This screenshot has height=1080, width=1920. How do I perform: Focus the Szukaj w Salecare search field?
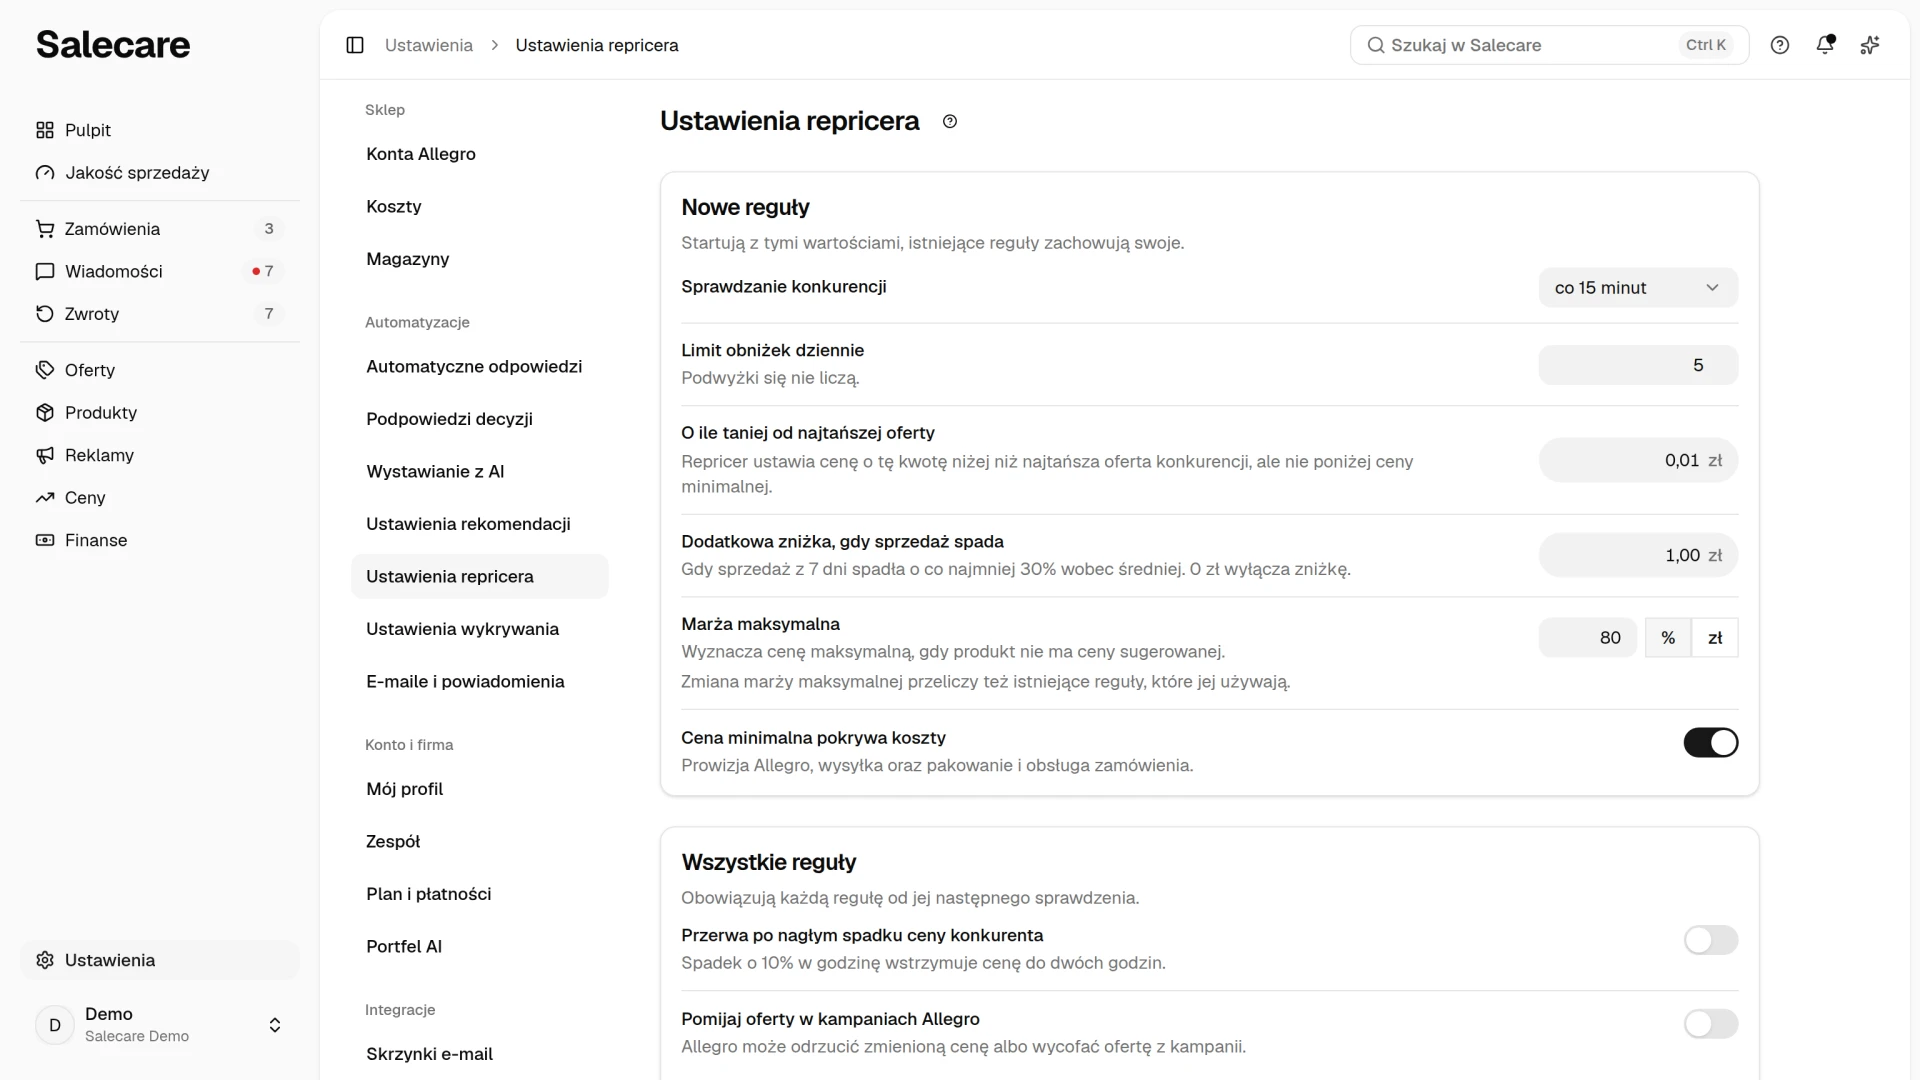click(x=1549, y=45)
